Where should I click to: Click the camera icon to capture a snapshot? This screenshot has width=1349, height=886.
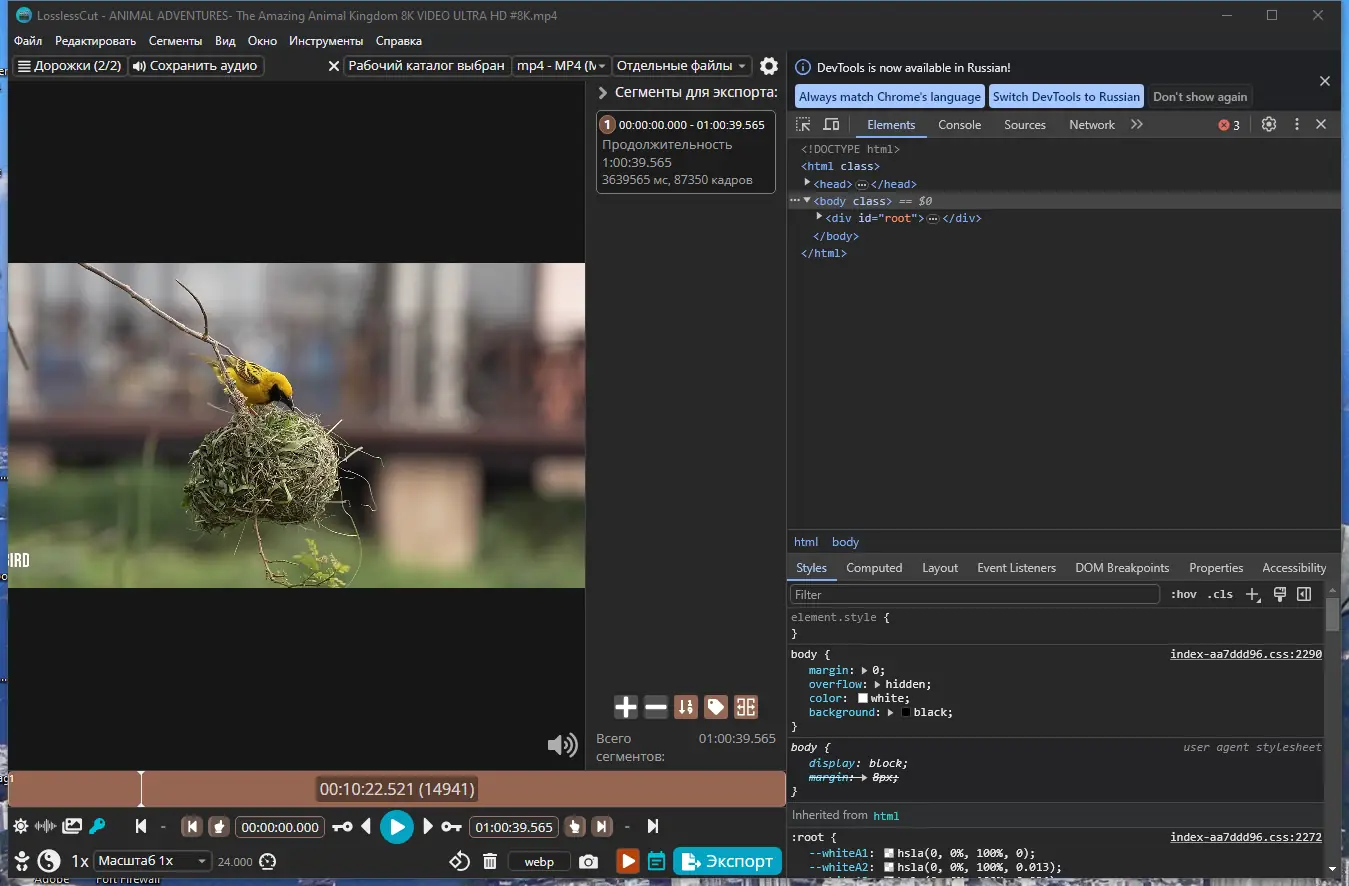[589, 861]
